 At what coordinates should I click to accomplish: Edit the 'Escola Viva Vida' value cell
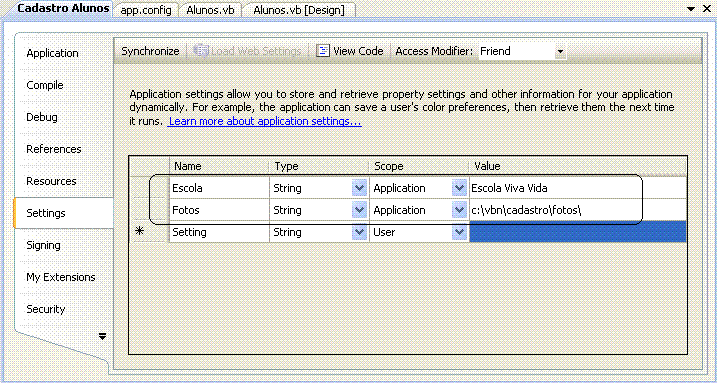click(578, 188)
